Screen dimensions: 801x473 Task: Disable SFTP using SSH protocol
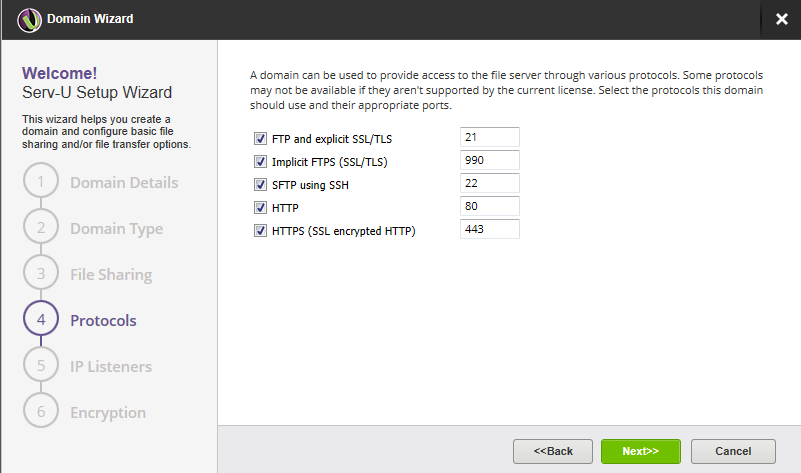click(261, 185)
